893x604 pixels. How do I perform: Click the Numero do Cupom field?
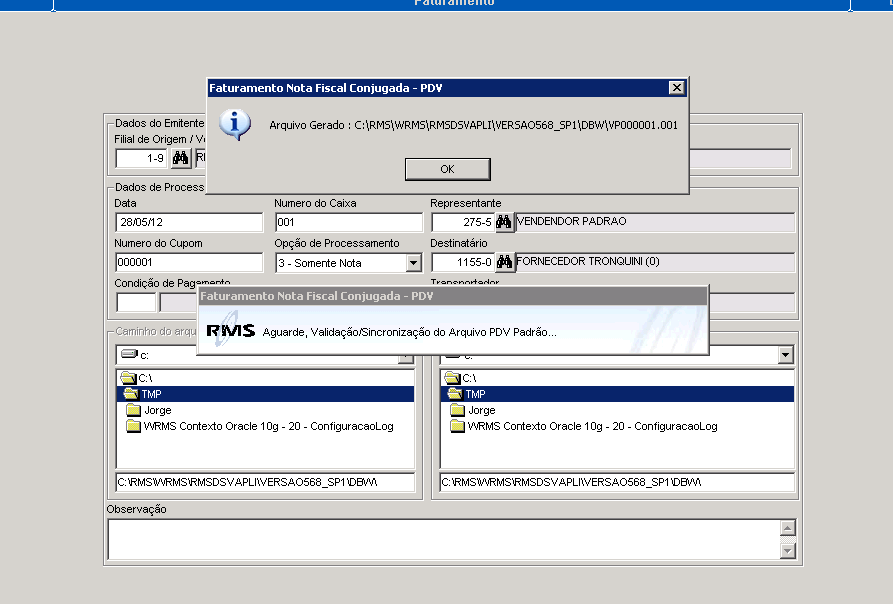pyautogui.click(x=189, y=262)
